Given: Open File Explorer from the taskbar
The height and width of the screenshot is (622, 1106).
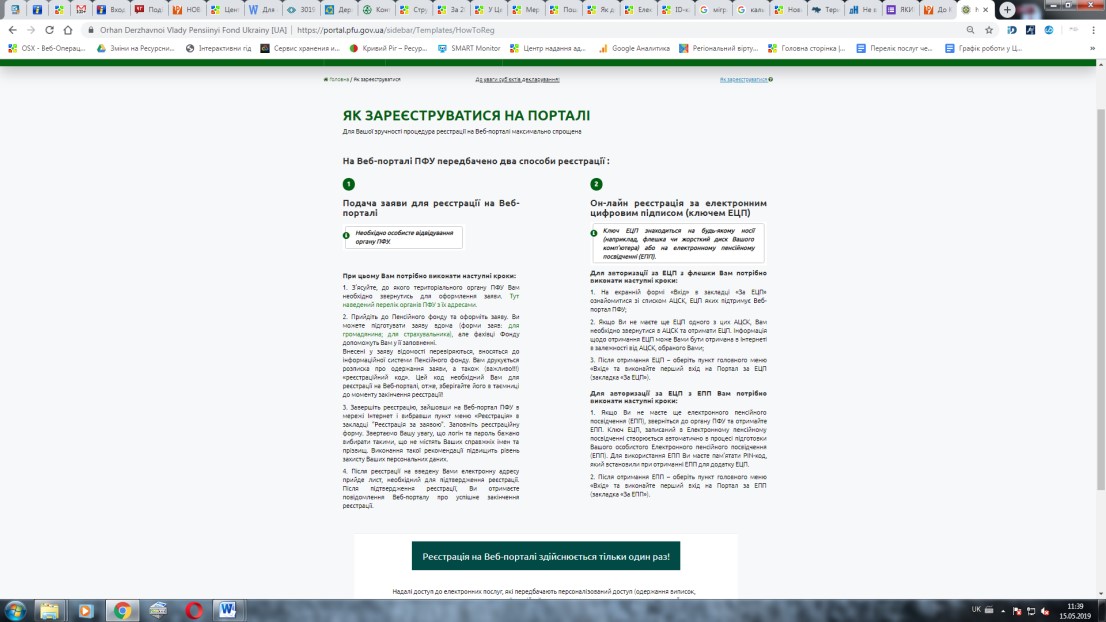Looking at the screenshot, I should tap(49, 610).
